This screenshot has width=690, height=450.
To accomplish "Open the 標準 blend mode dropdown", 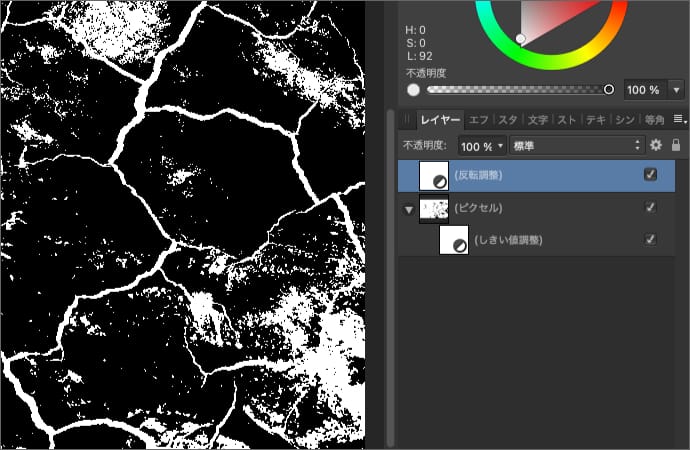I will tap(576, 146).
